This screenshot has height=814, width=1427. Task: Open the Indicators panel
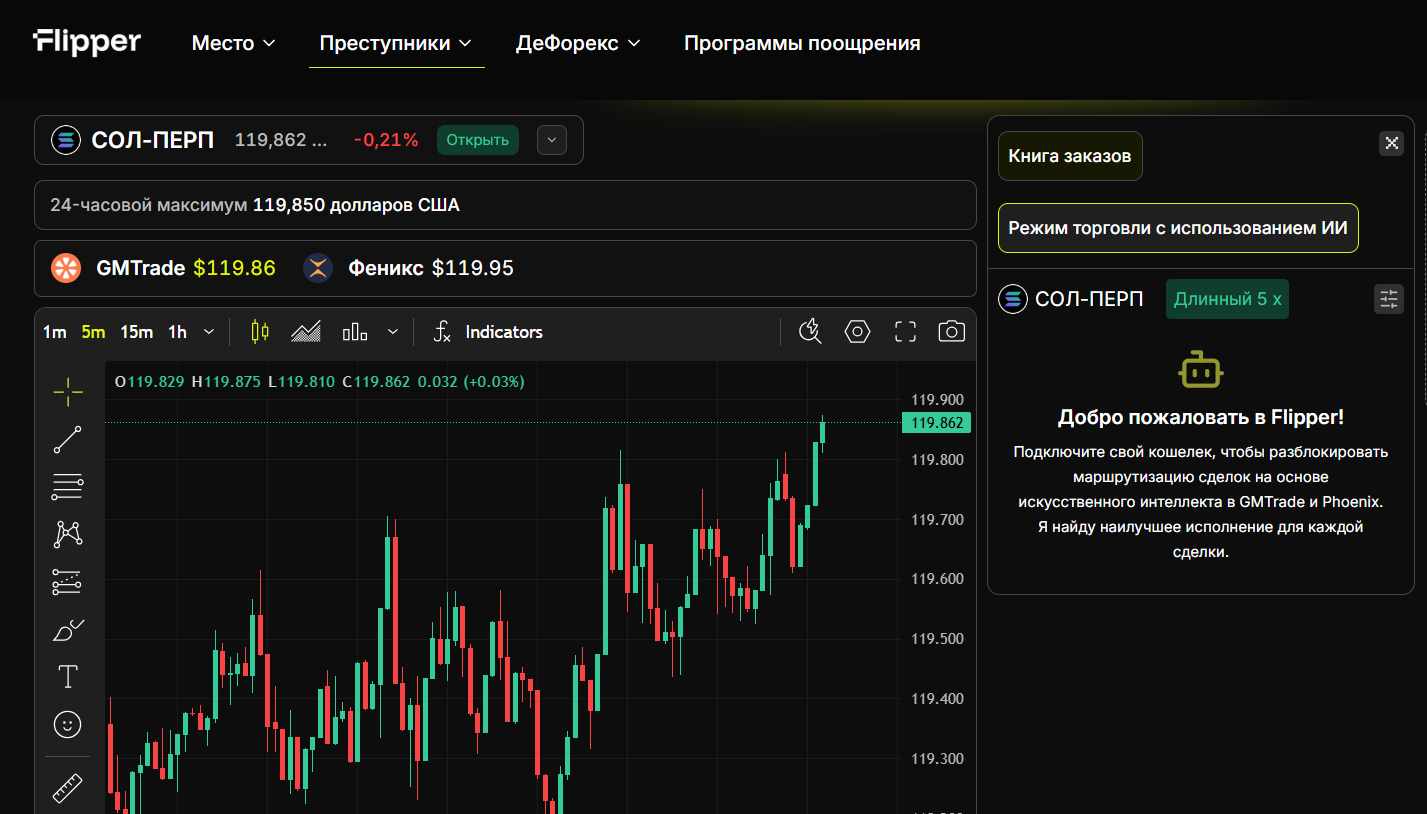[x=489, y=332]
